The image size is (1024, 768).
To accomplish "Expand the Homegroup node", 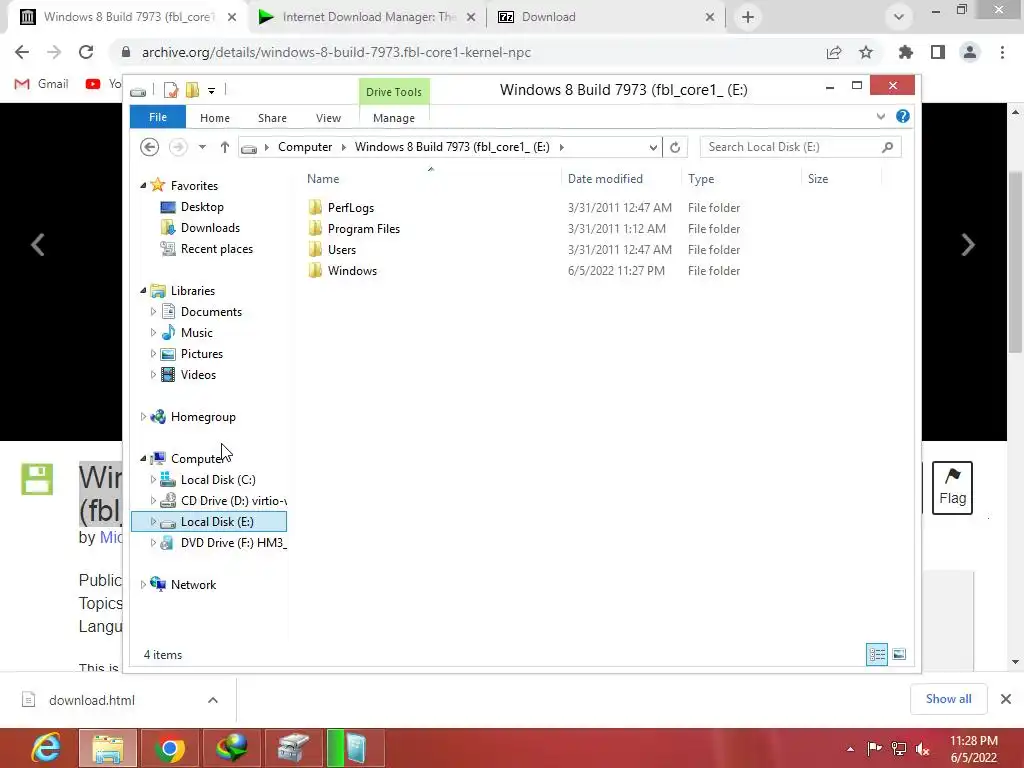I will (x=143, y=417).
